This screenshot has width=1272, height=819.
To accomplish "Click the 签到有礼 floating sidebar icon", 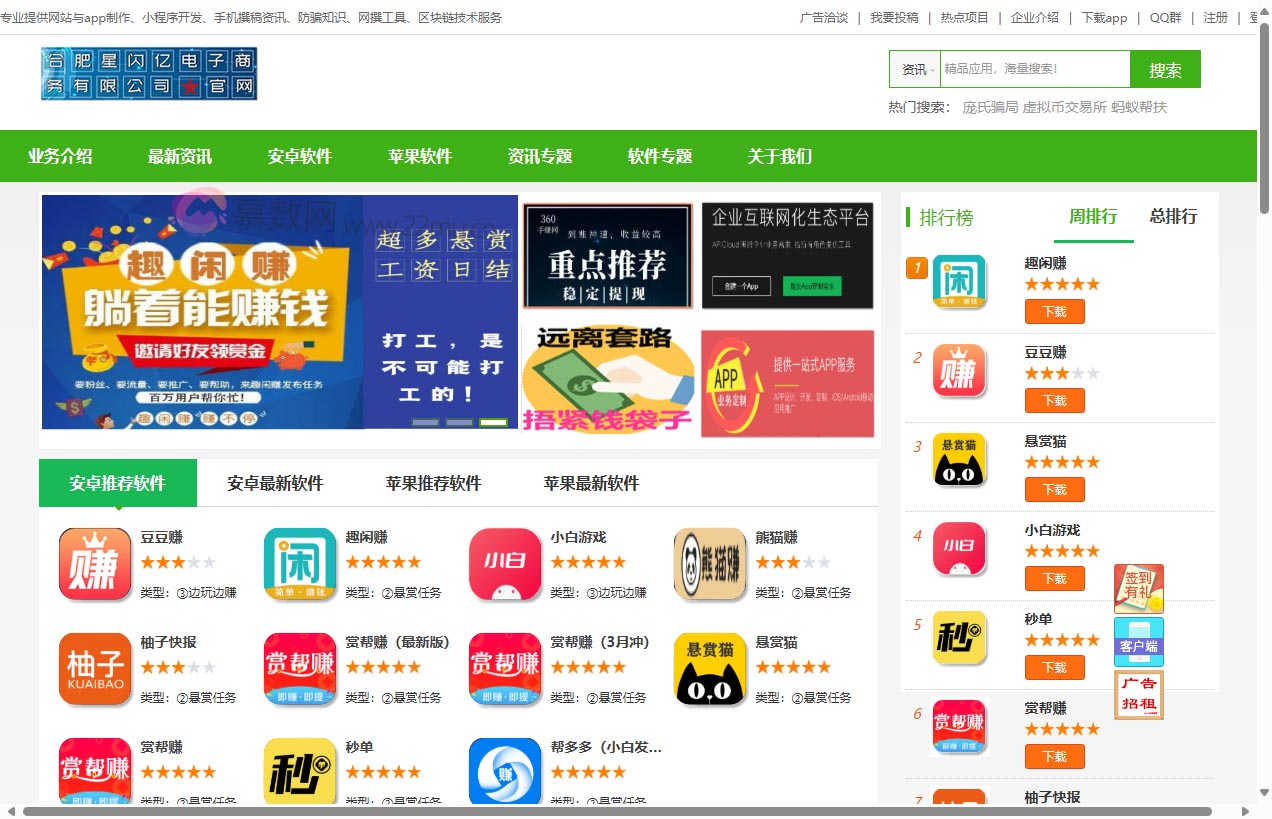I will 1139,589.
